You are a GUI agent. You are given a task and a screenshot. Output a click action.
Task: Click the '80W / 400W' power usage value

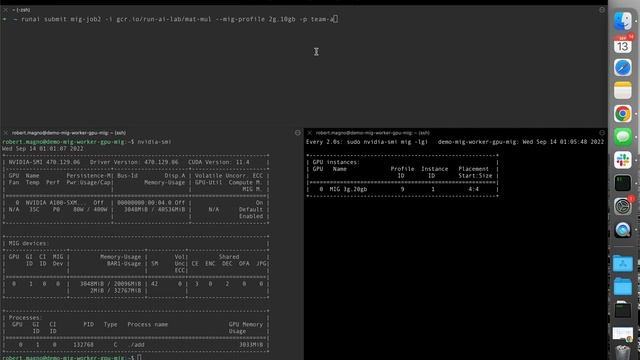tap(90, 209)
